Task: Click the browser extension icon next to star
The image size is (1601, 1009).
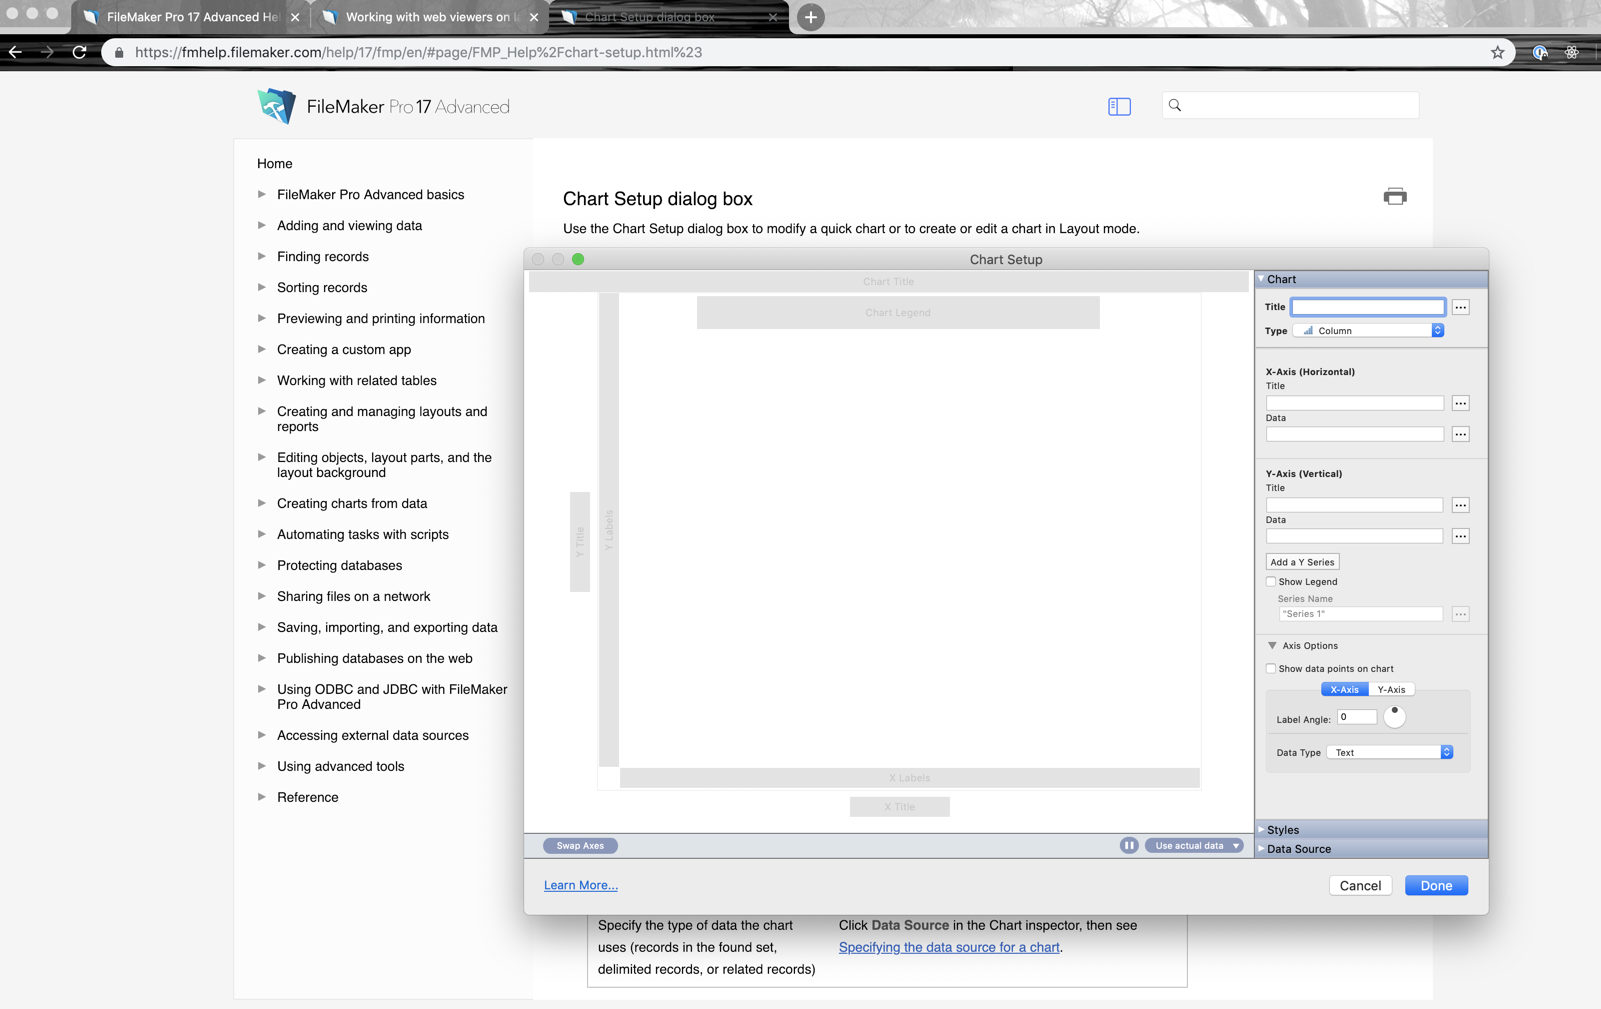Action: click(1540, 52)
